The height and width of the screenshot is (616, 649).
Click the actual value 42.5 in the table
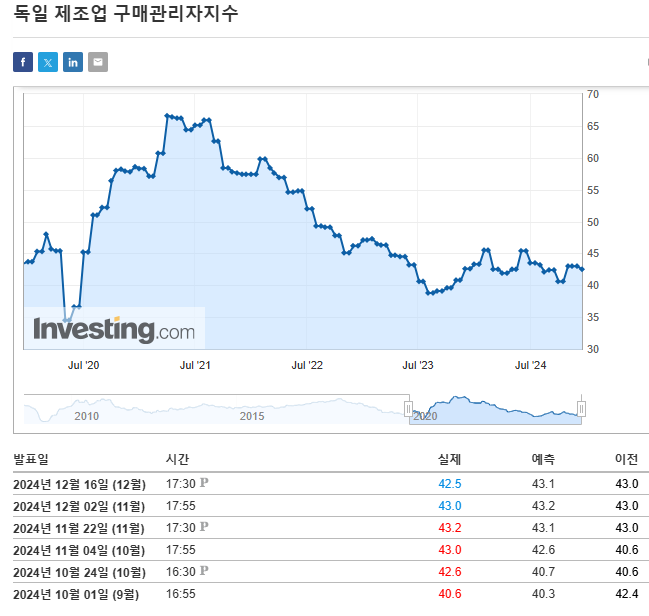point(450,484)
